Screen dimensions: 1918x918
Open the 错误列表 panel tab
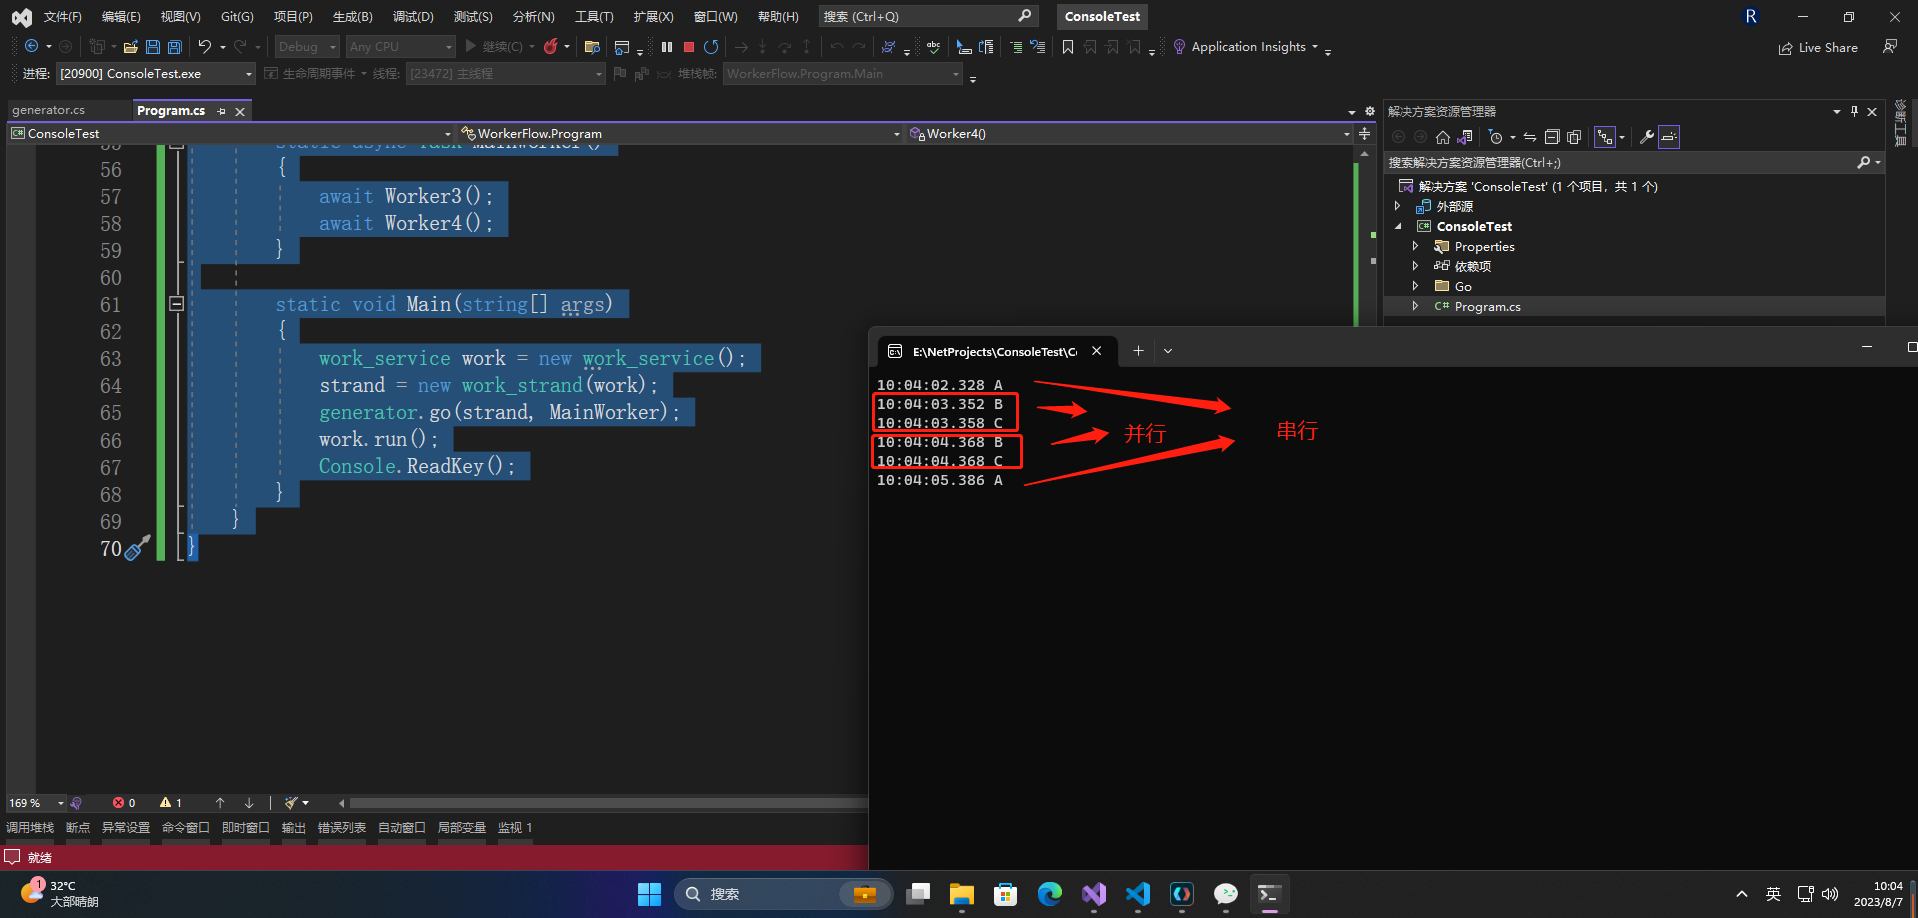coord(341,827)
